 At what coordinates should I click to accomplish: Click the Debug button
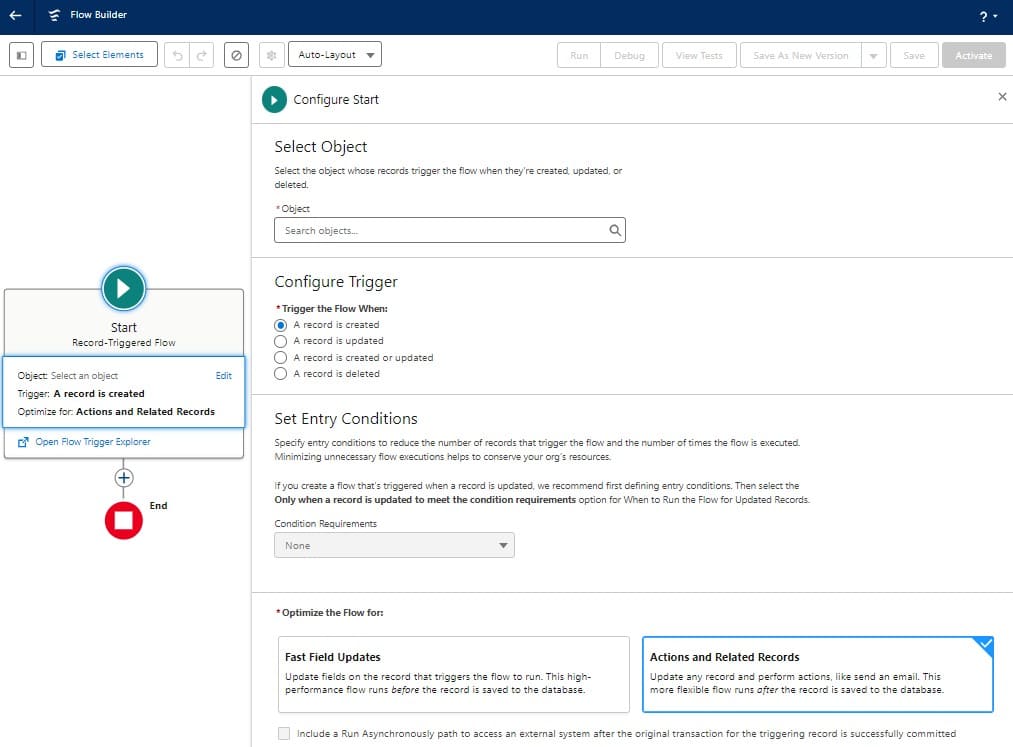pos(629,56)
